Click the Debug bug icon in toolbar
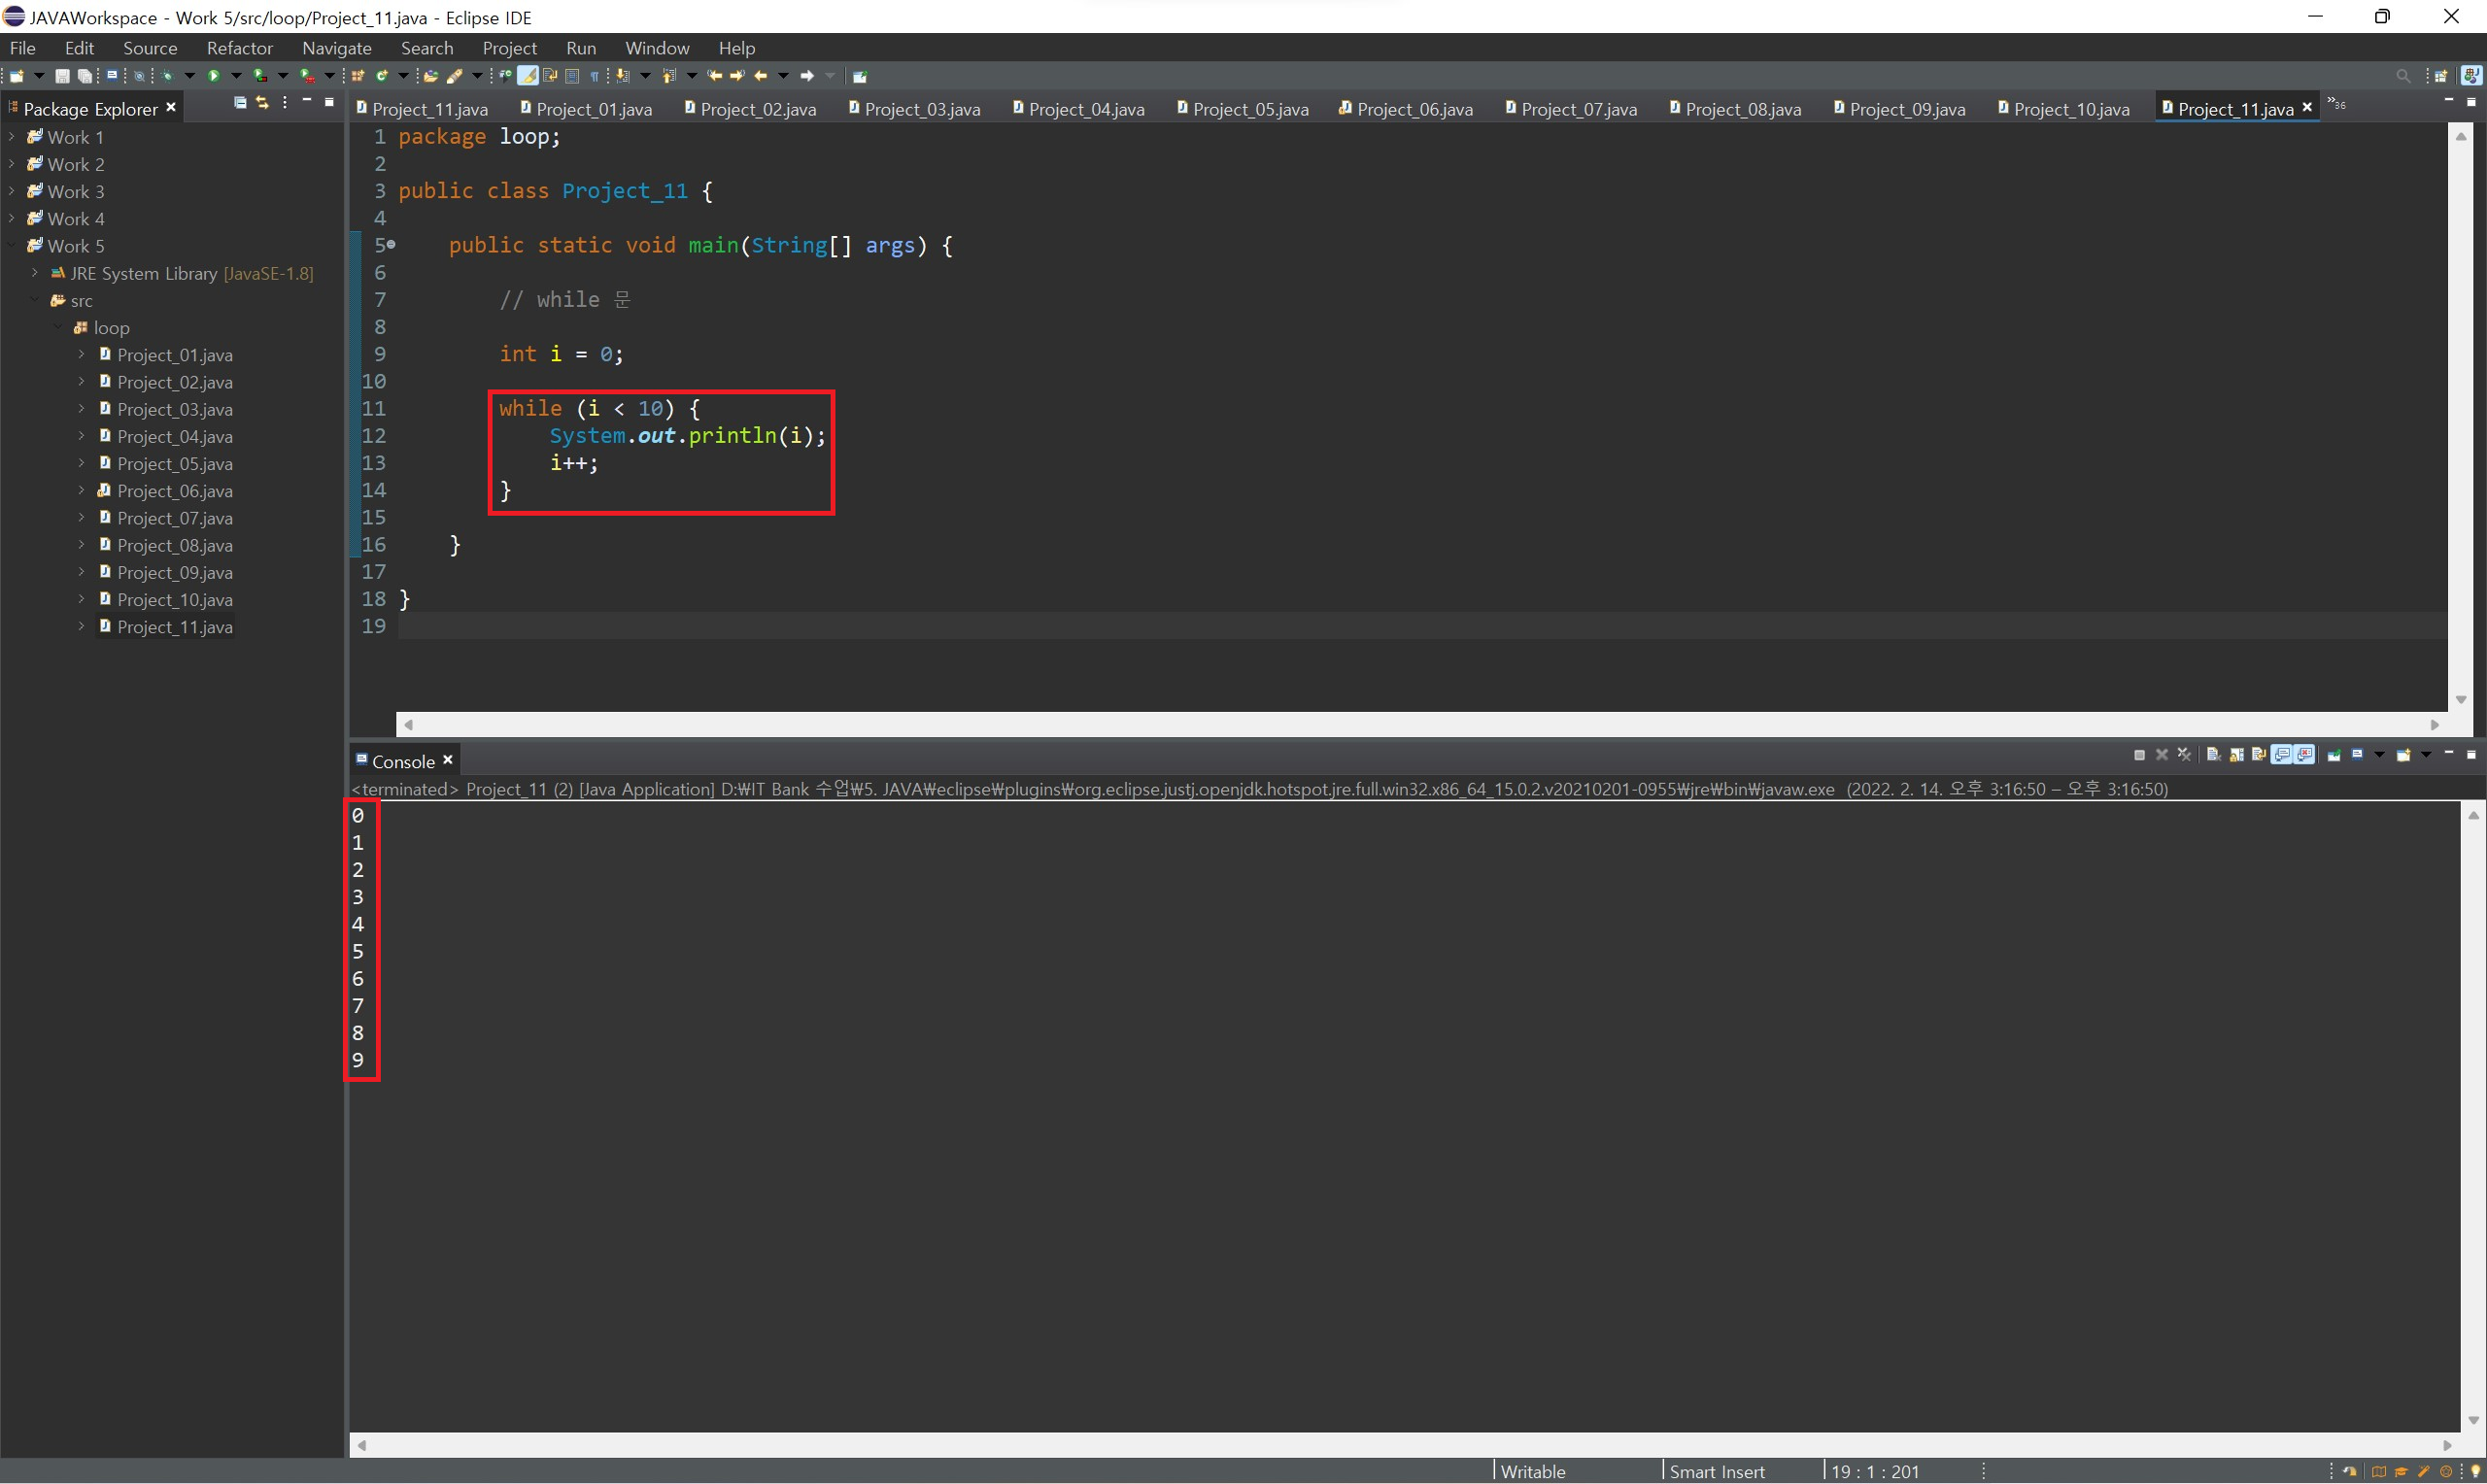The height and width of the screenshot is (1484, 2487). [167, 76]
